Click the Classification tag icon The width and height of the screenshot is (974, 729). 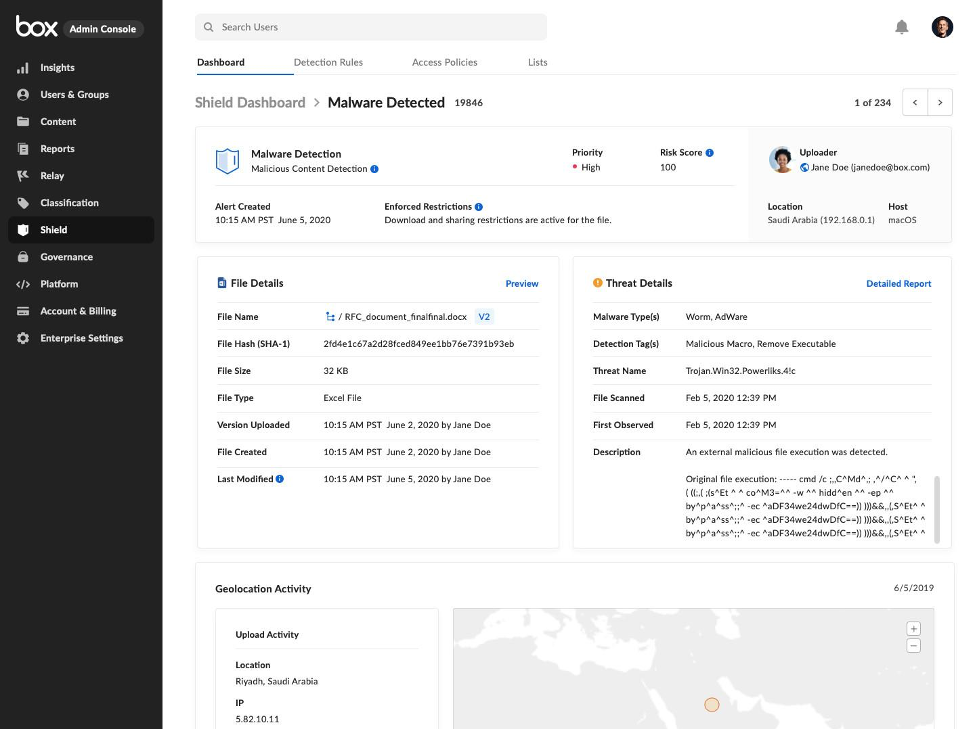coord(23,203)
